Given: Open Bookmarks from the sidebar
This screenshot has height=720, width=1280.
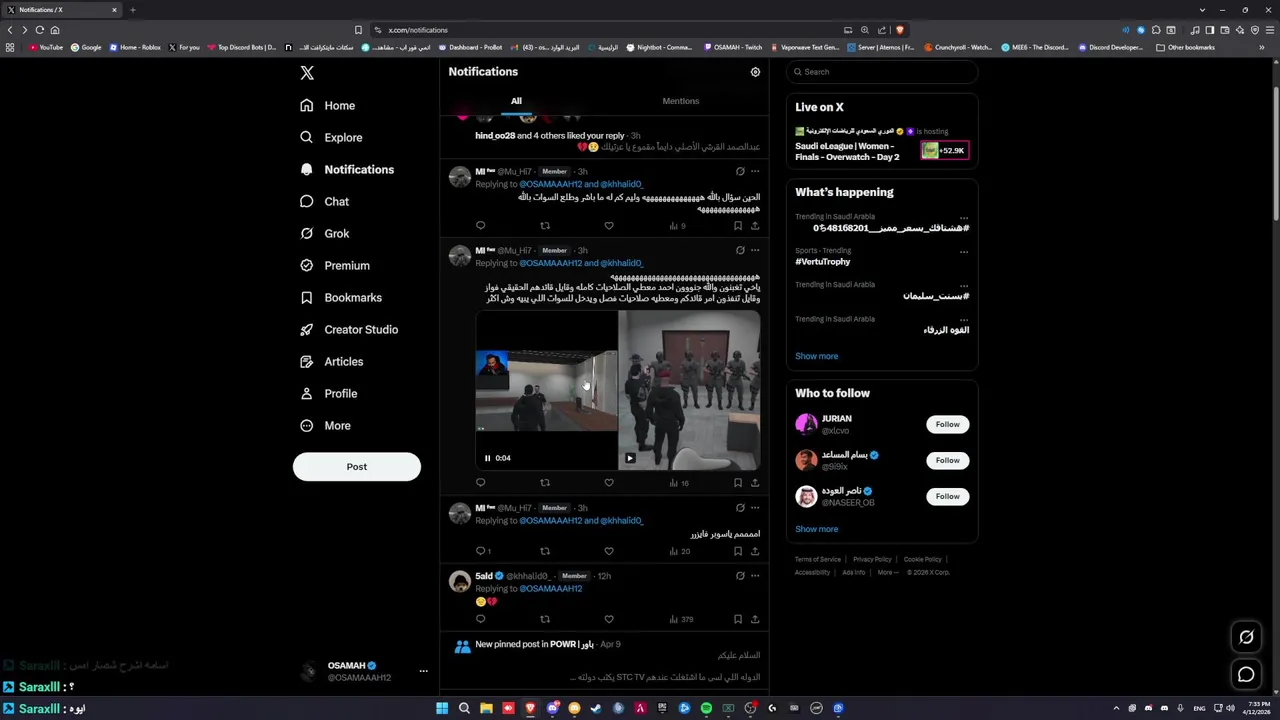Looking at the screenshot, I should 341,297.
